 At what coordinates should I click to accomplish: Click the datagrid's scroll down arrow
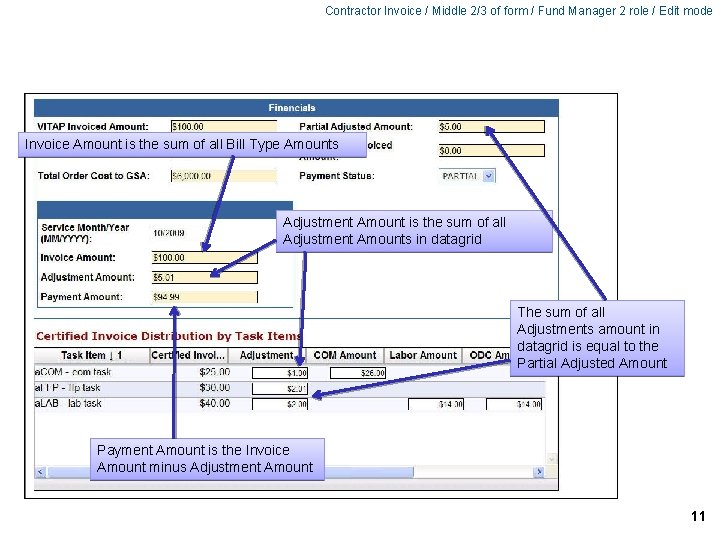click(x=551, y=459)
